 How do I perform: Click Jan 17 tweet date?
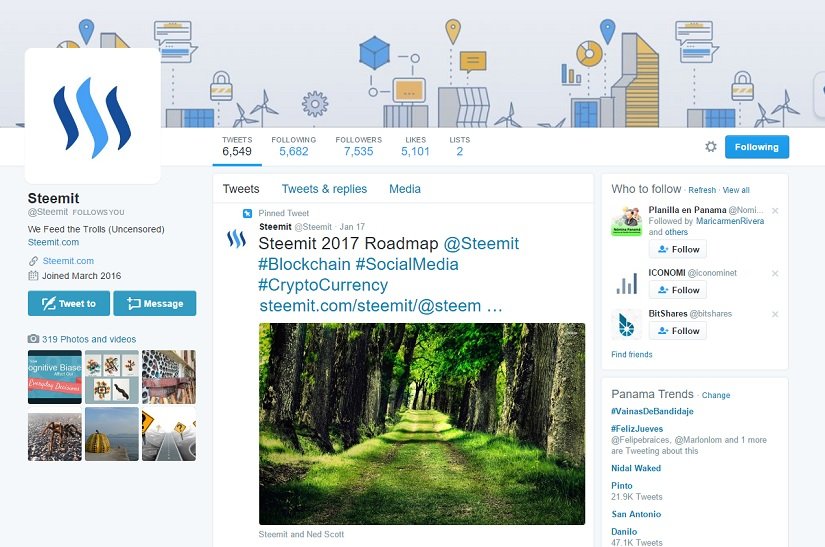[x=352, y=227]
